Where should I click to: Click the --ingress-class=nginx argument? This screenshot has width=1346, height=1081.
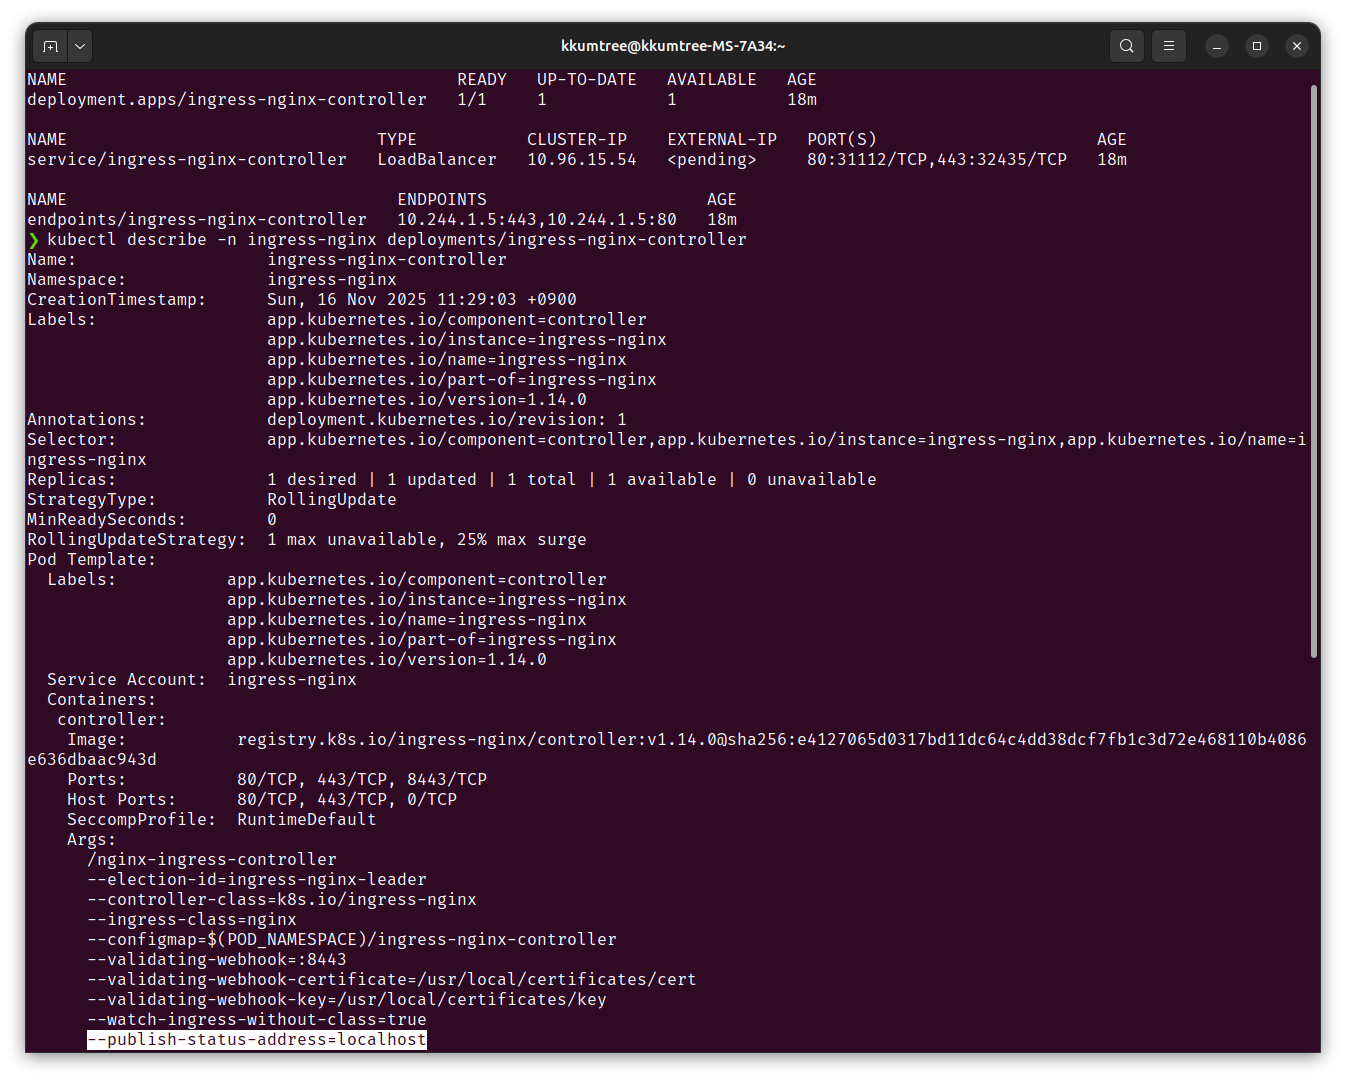pos(192,920)
